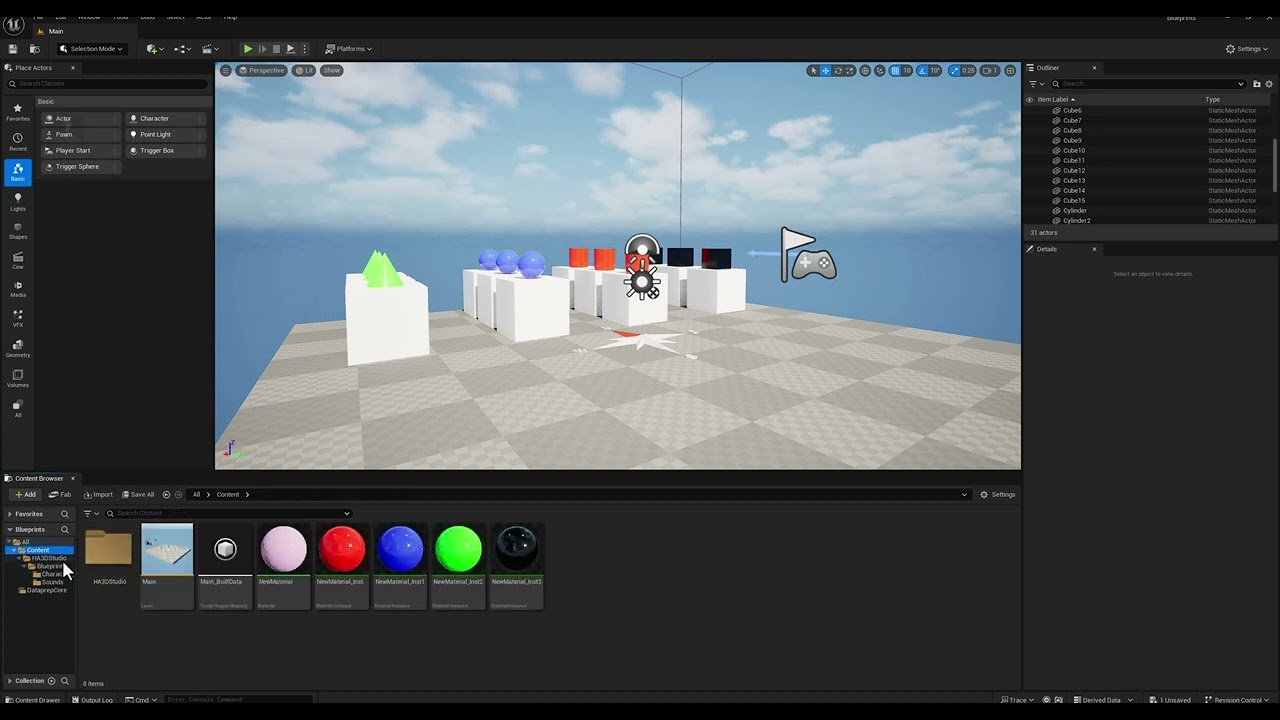
Task: Open the Lit view mode menu
Action: [304, 70]
